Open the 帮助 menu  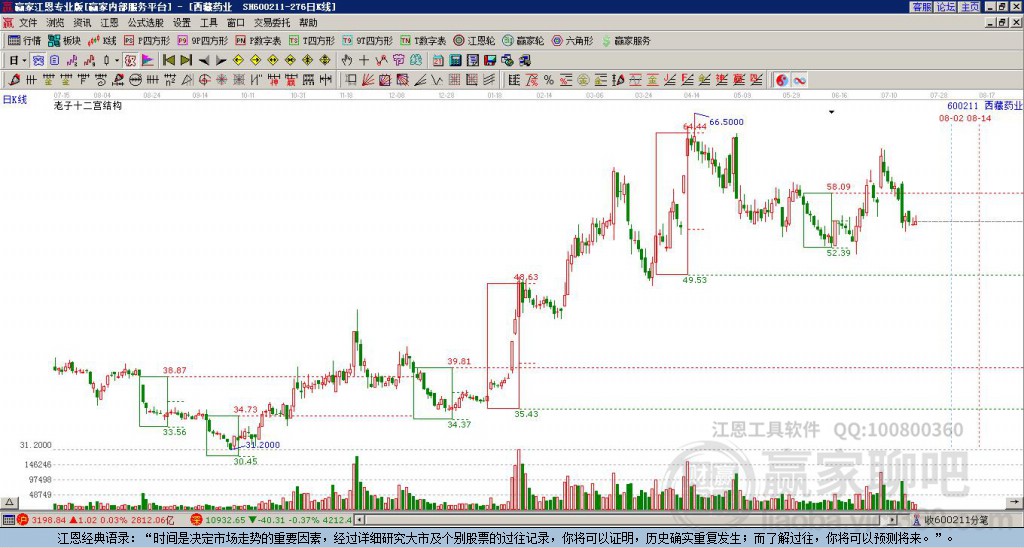tap(308, 23)
